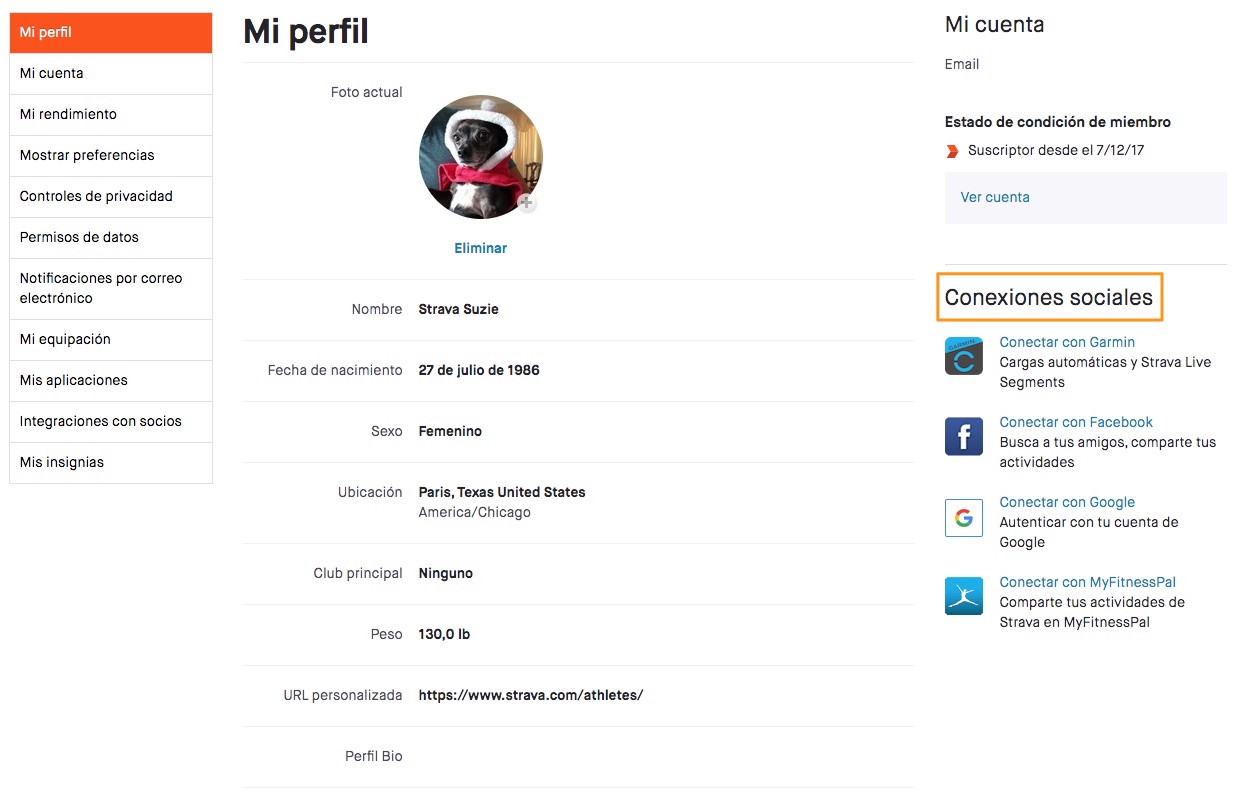This screenshot has height=807, width=1255.
Task: Click the MyFitnessPal icon
Action: pyautogui.click(x=963, y=596)
